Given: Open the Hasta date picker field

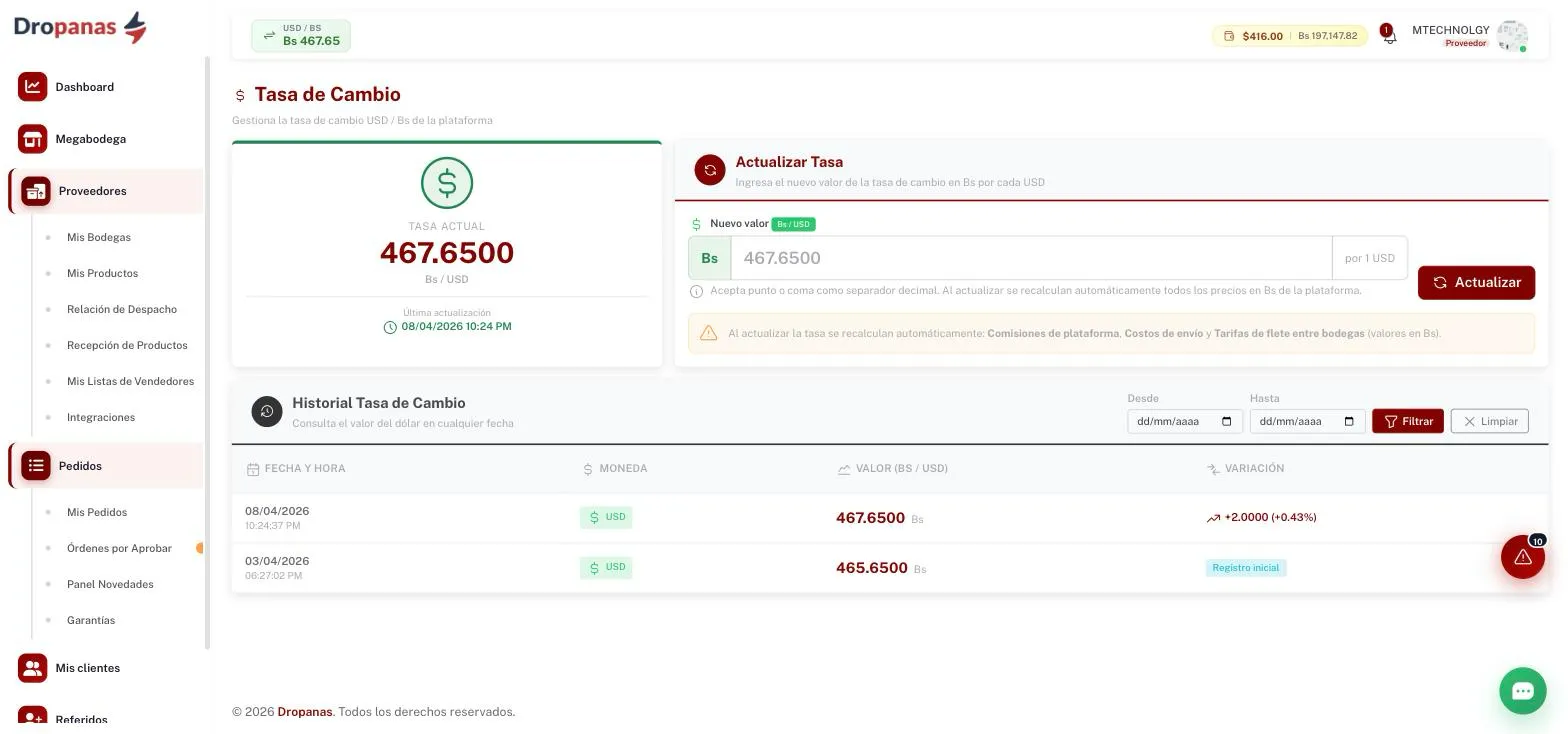Looking at the screenshot, I should point(1308,421).
